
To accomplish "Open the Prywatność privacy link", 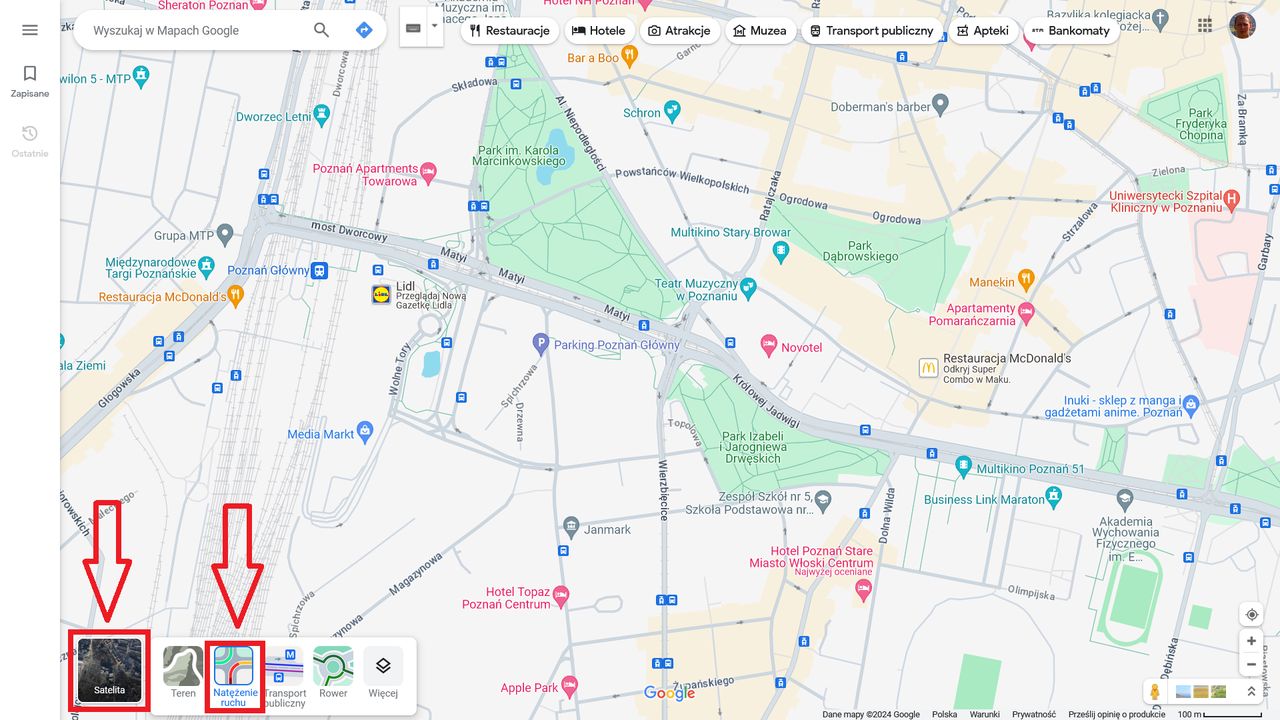I will (x=1033, y=714).
